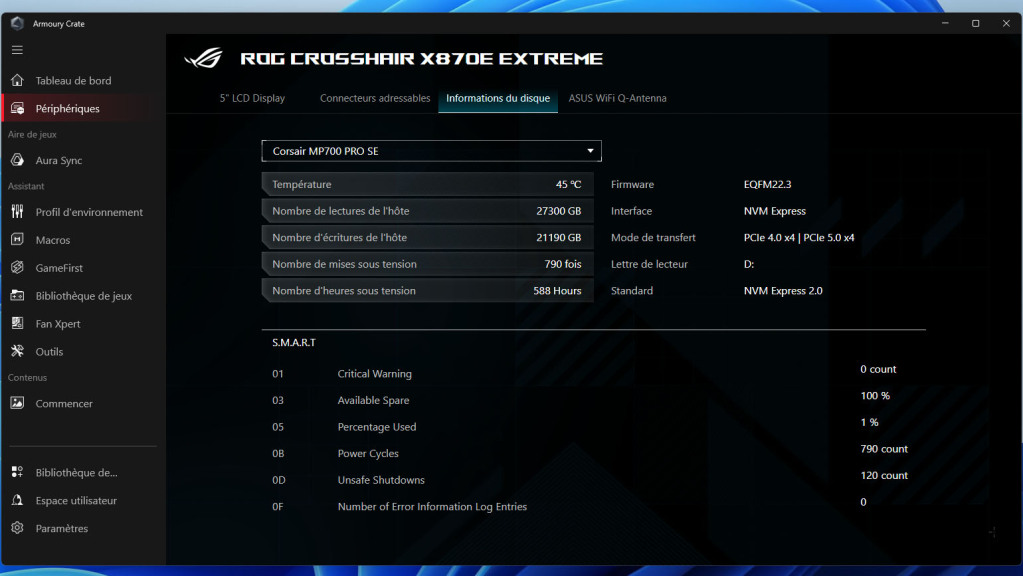Click the S.M.A.R.T heading
This screenshot has width=1023, height=576.
tap(294, 342)
